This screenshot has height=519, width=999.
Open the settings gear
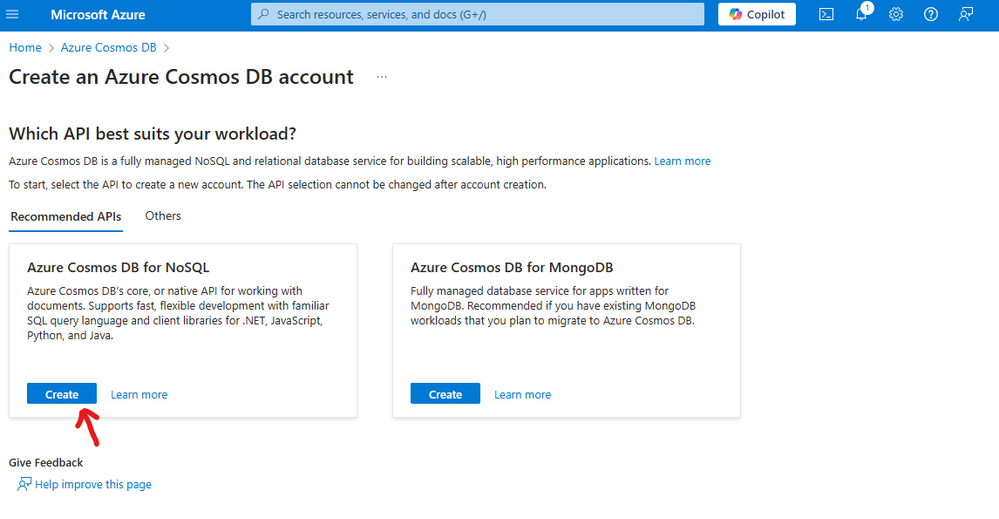coord(896,14)
